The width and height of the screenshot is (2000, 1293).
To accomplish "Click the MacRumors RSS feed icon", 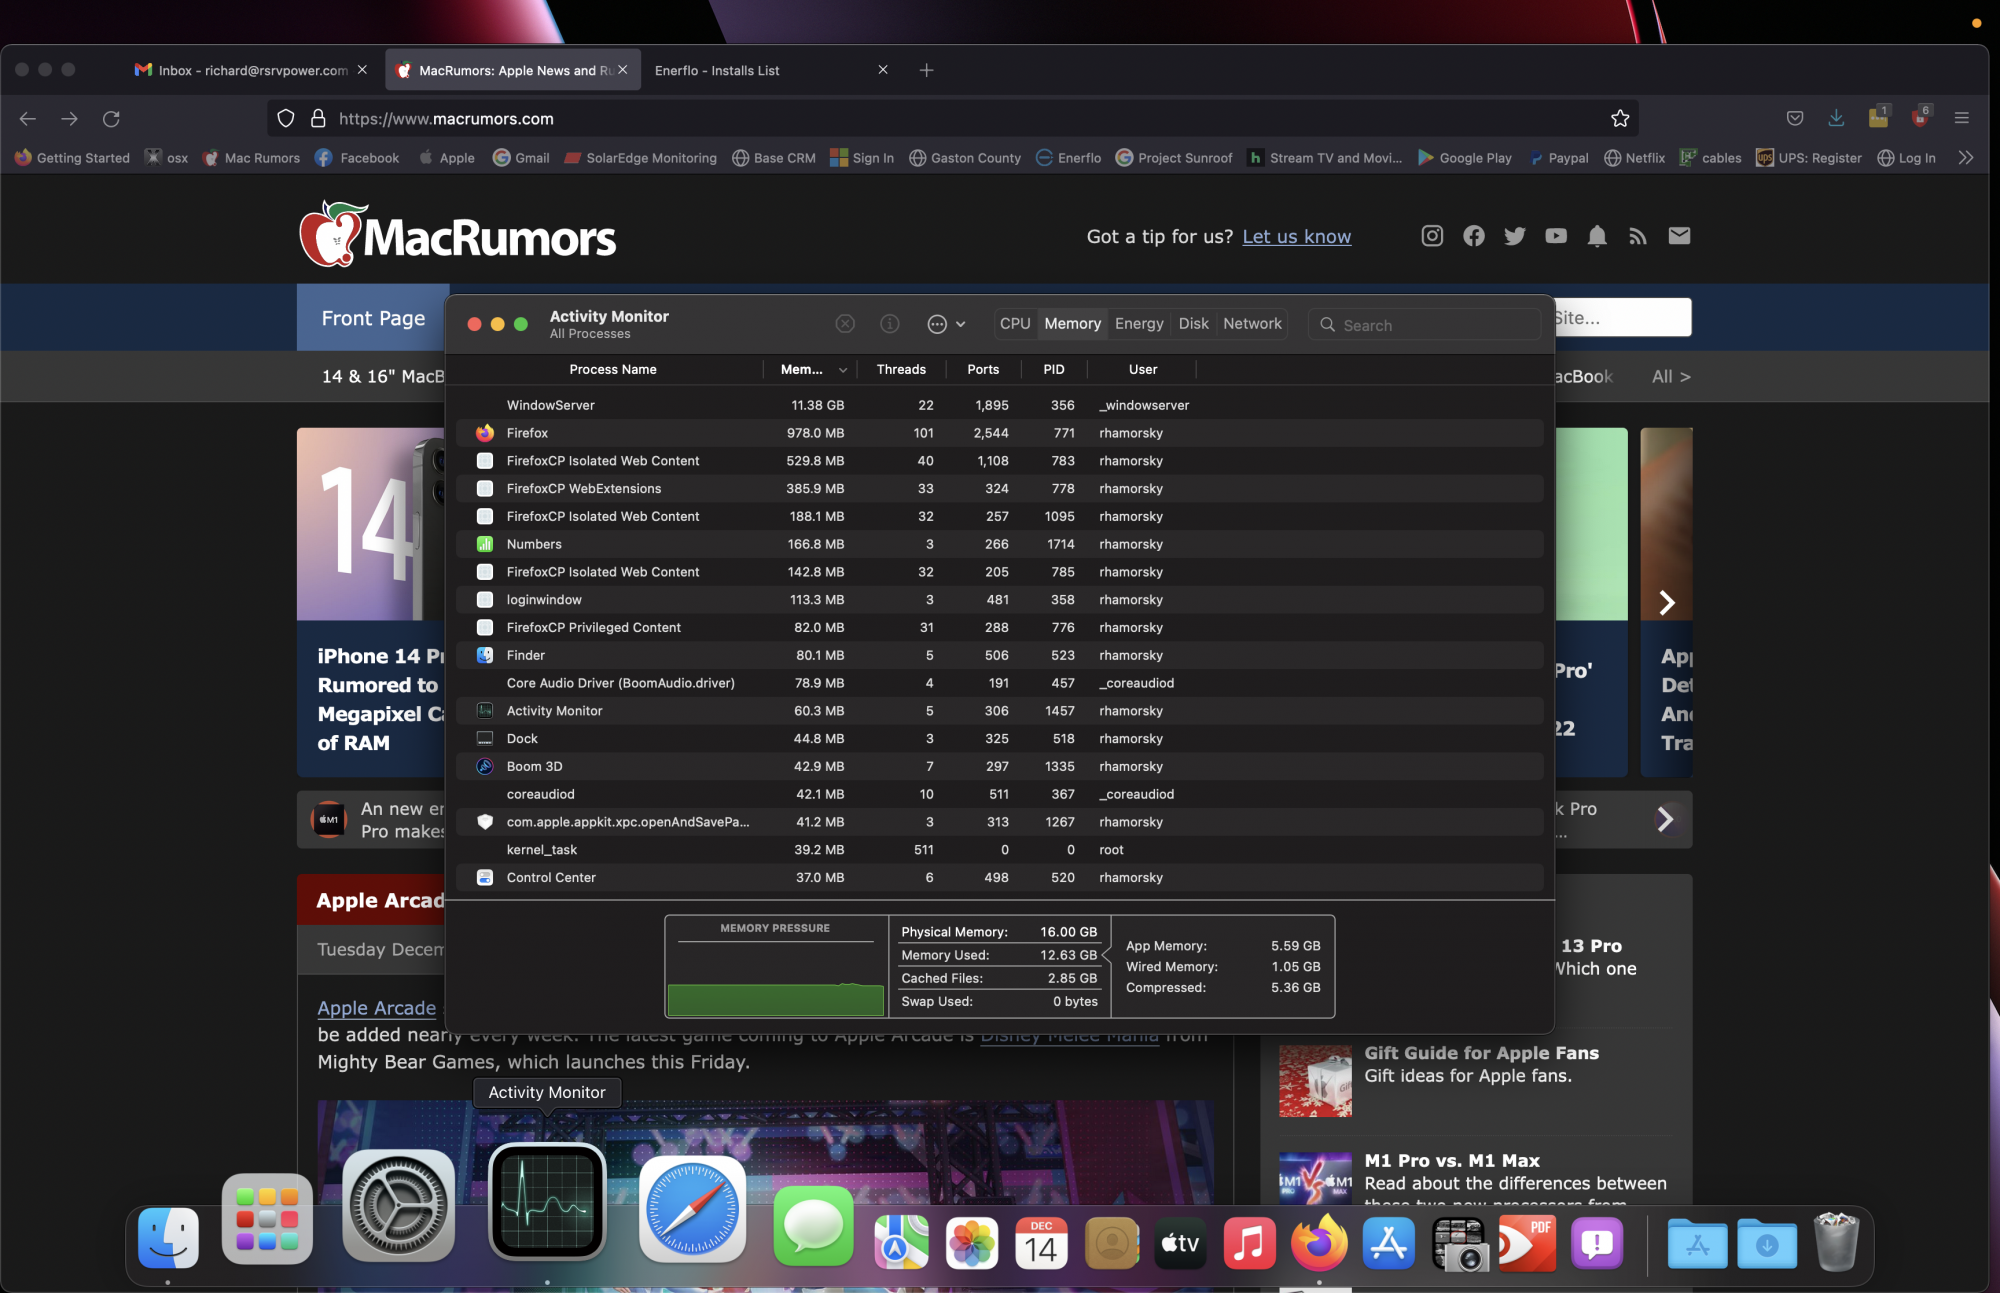I will click(x=1637, y=236).
